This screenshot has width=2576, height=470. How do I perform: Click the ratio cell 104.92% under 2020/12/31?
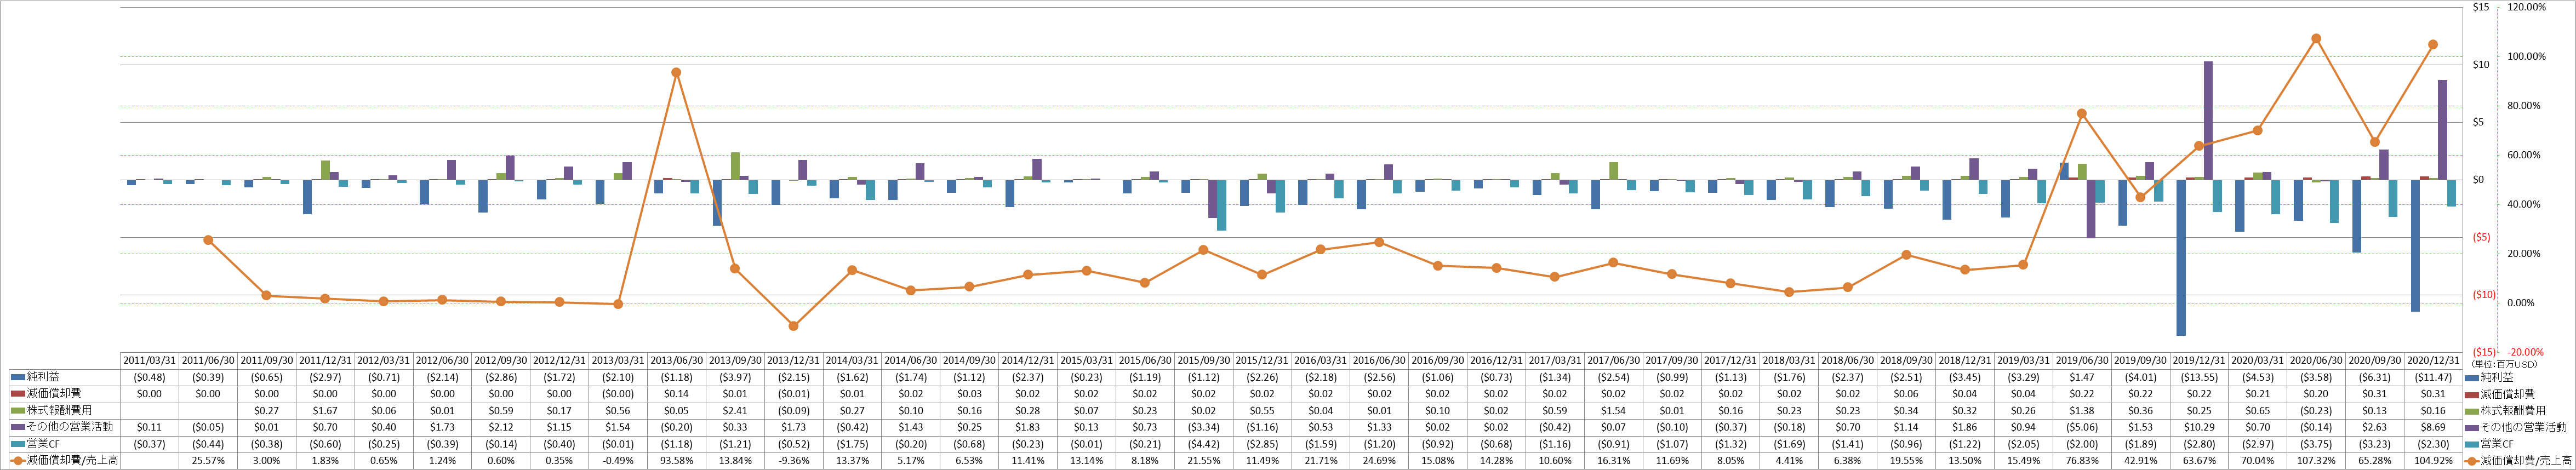[x=2434, y=460]
